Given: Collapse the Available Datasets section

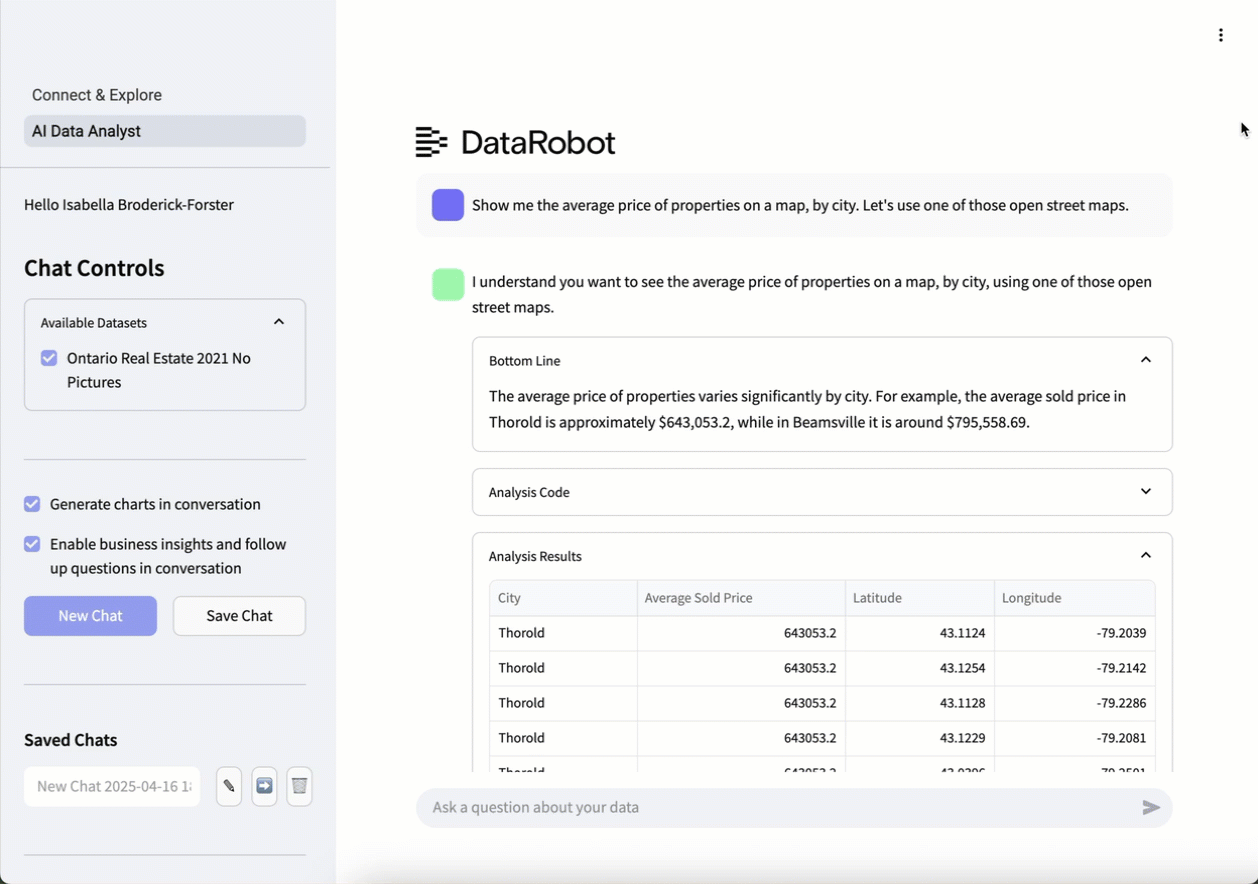Looking at the screenshot, I should 279,322.
